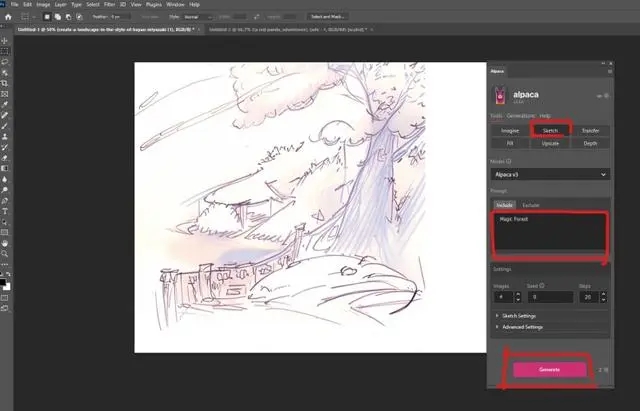The height and width of the screenshot is (411, 640).
Task: Select the Depth tool button
Action: 590,144
